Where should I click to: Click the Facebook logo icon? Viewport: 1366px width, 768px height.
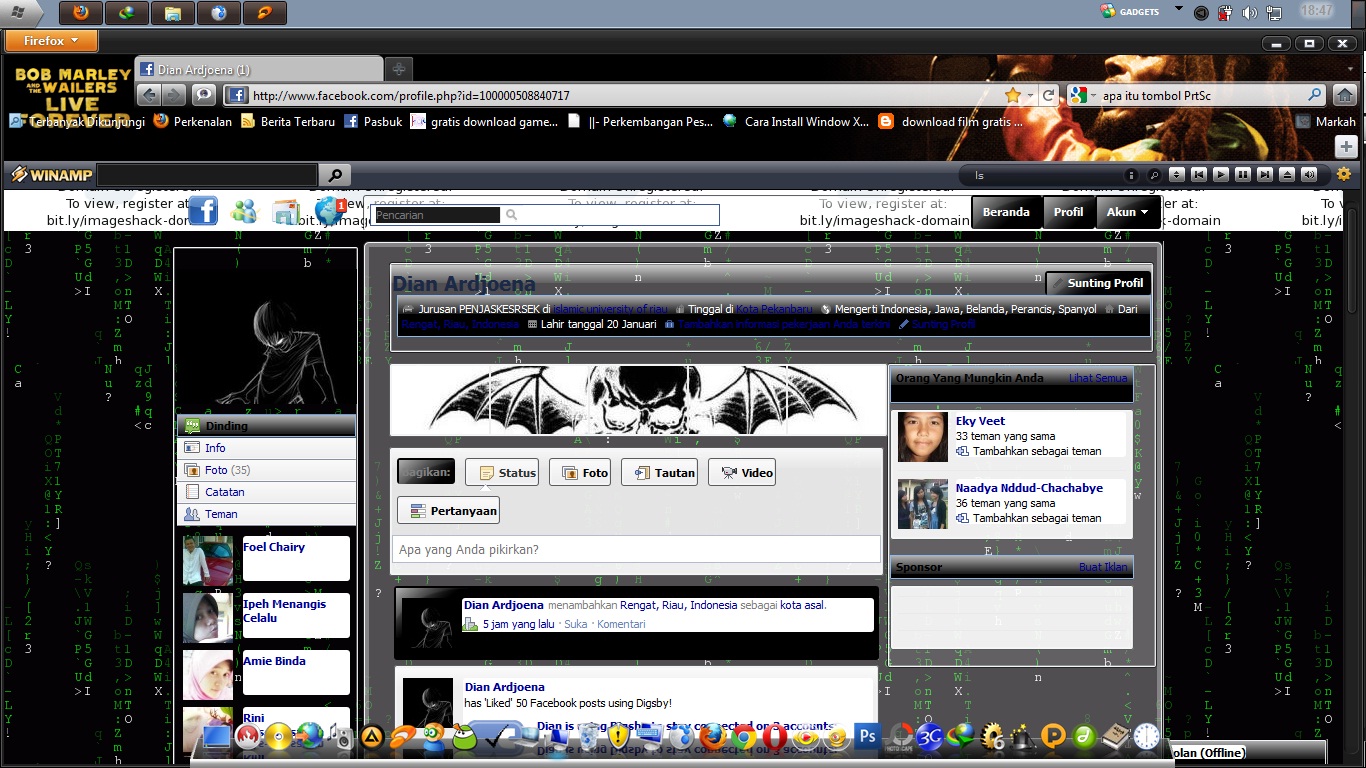203,211
